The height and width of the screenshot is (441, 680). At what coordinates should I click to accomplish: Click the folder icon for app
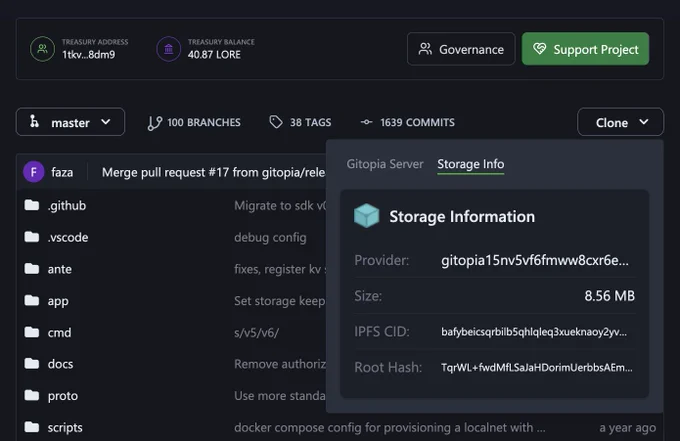[32, 300]
